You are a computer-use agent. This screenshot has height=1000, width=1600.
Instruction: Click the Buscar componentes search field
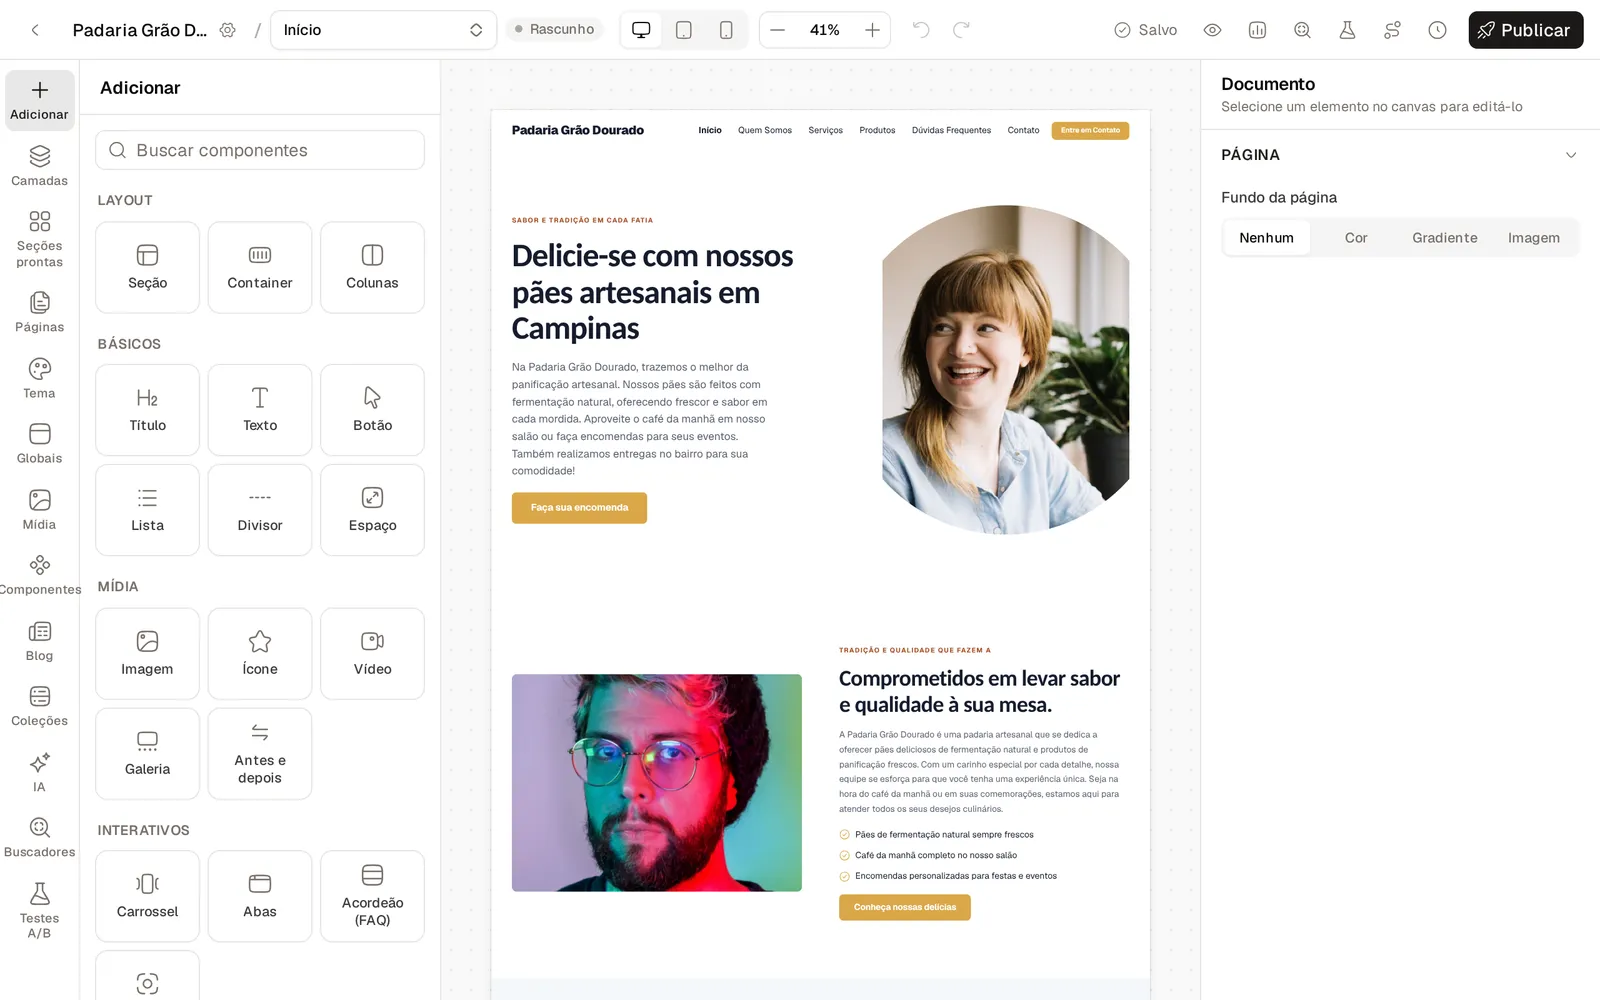(x=260, y=150)
